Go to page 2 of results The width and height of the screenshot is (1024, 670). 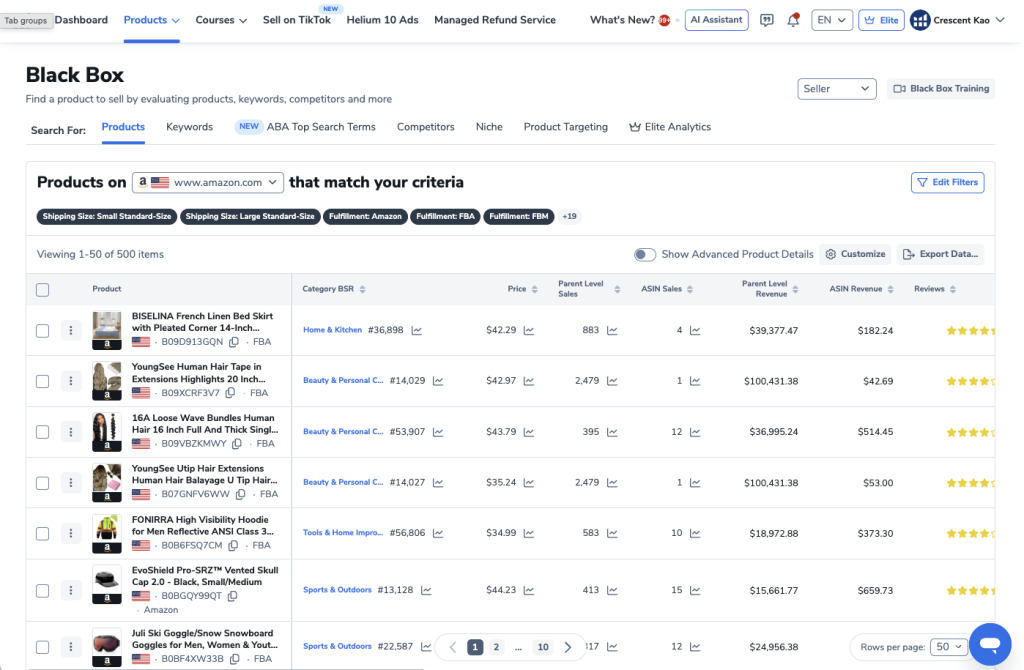point(496,647)
